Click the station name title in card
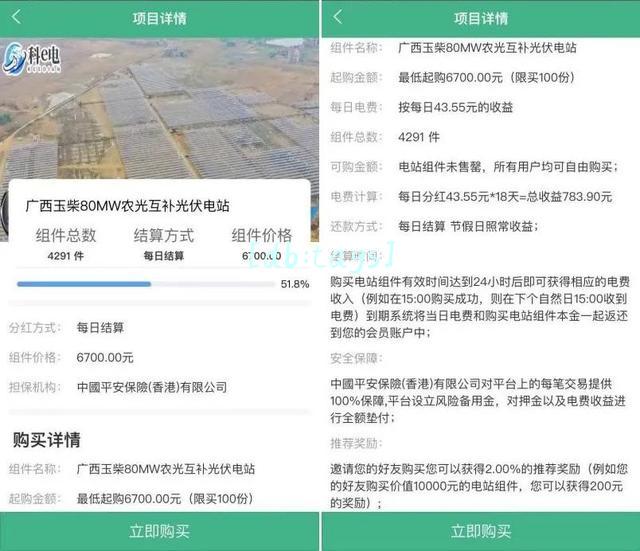640x551 pixels. click(x=127, y=206)
